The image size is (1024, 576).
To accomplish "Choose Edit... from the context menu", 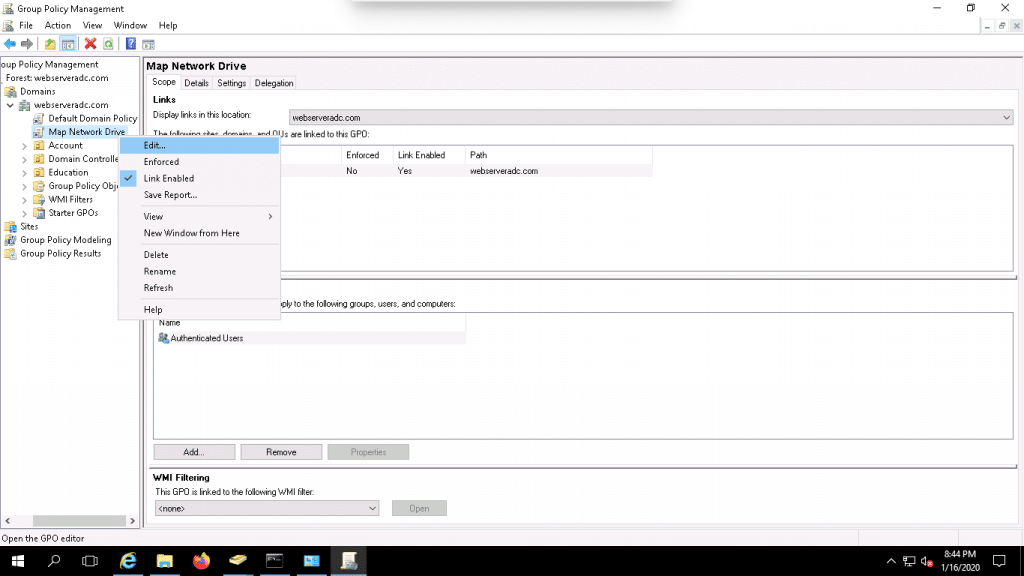I will click(155, 146).
